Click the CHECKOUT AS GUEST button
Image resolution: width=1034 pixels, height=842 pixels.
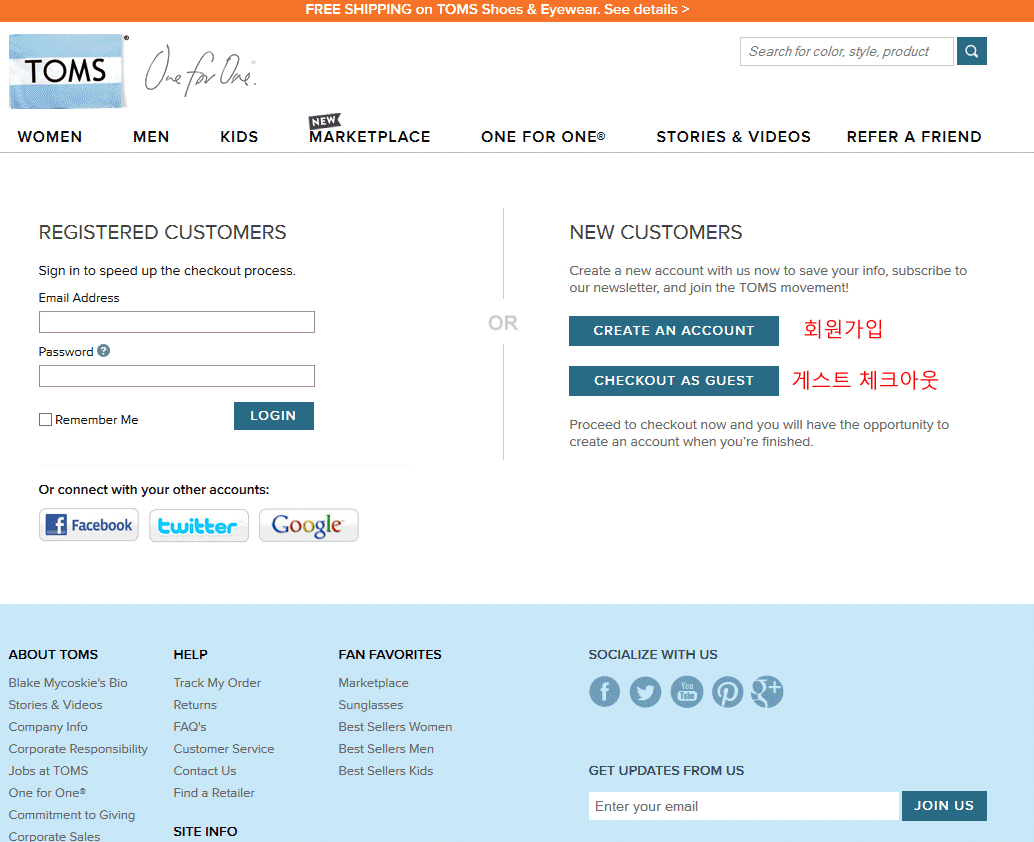click(674, 381)
